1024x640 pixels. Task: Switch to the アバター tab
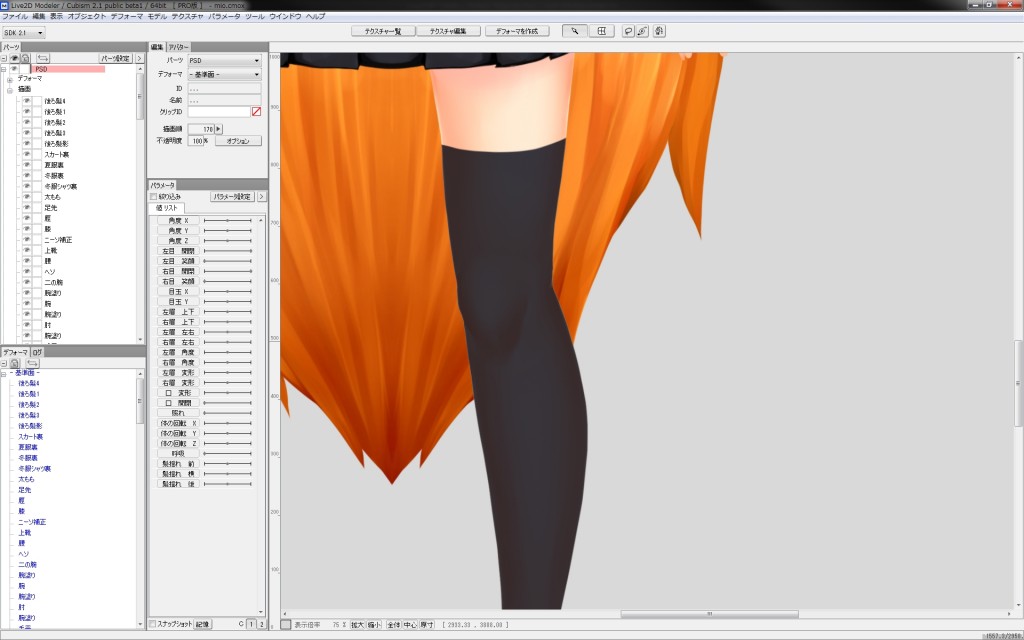[x=178, y=47]
